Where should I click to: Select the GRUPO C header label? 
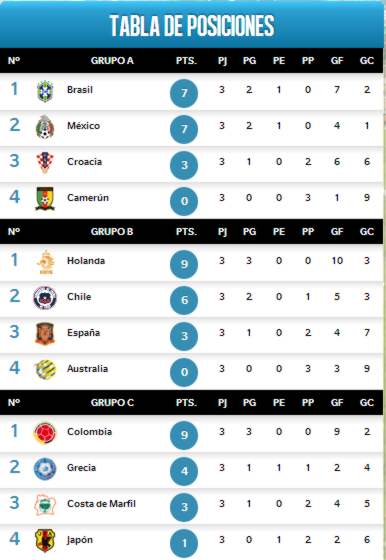pyautogui.click(x=112, y=402)
